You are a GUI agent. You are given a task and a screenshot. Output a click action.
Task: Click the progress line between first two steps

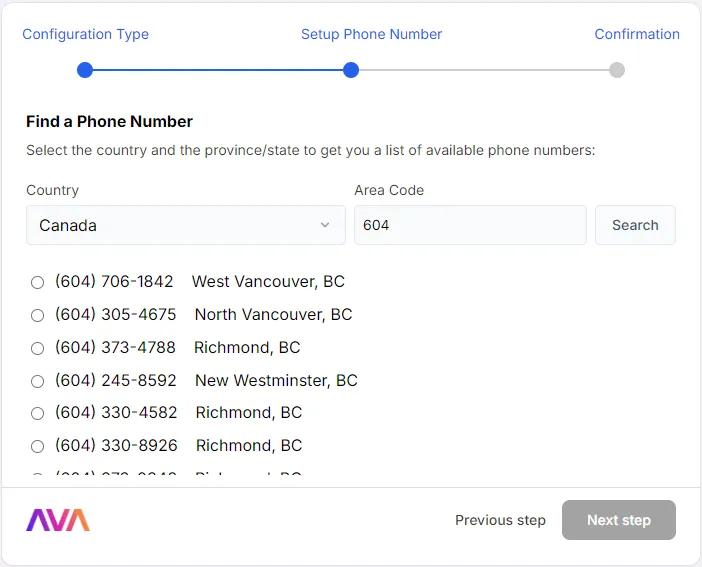[218, 70]
